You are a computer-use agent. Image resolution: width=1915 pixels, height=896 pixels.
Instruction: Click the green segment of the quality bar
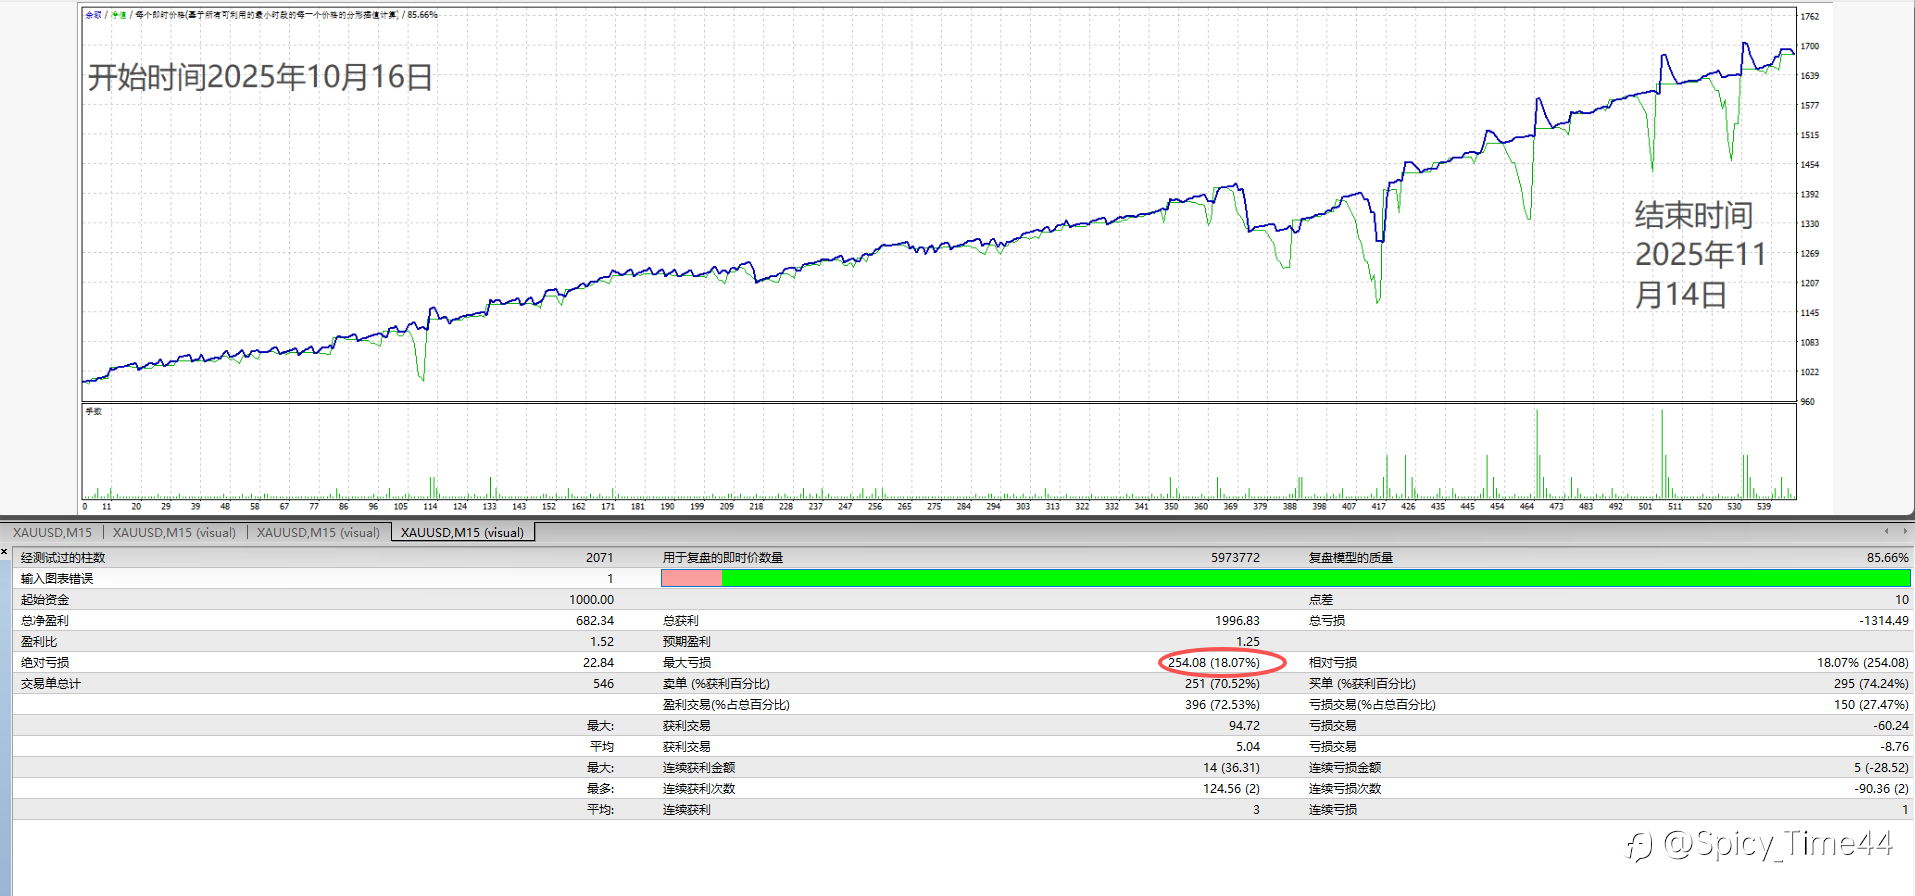(1316, 578)
